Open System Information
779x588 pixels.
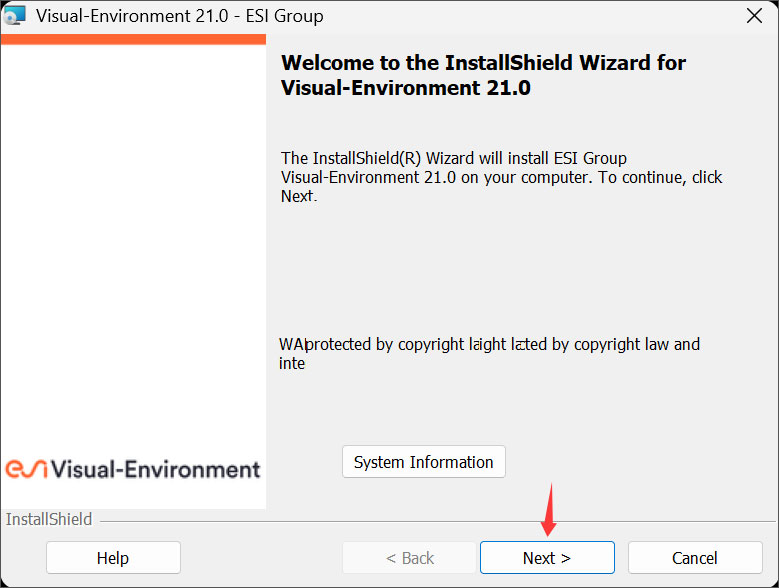[x=424, y=462]
